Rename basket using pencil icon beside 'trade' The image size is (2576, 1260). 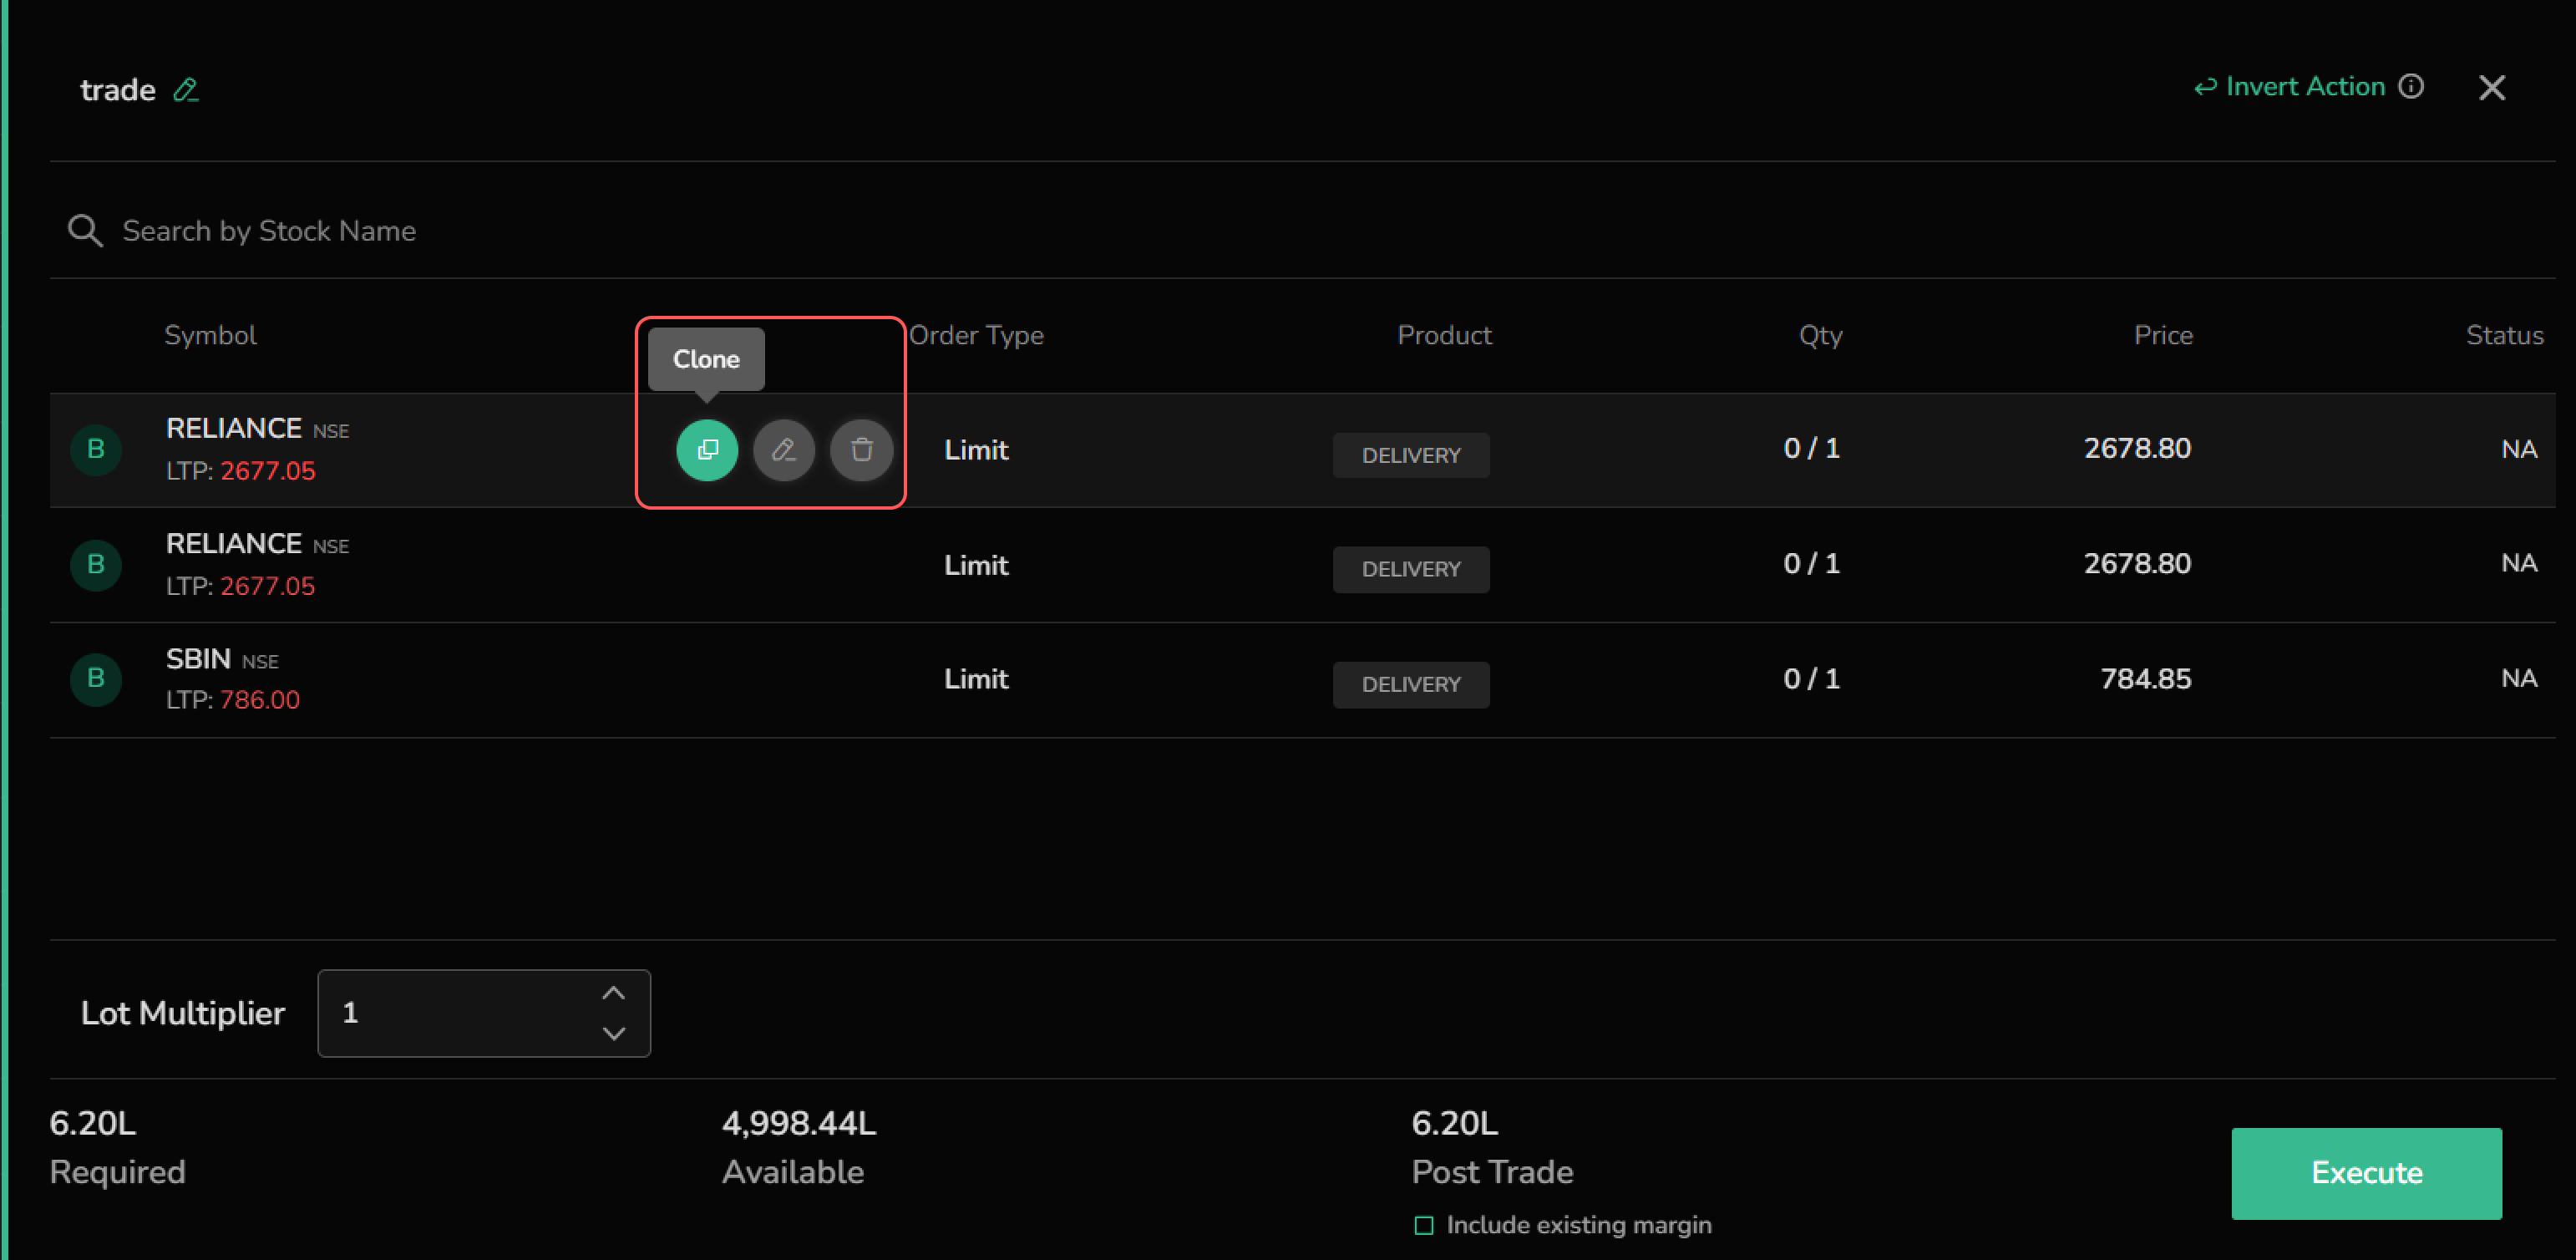(186, 90)
